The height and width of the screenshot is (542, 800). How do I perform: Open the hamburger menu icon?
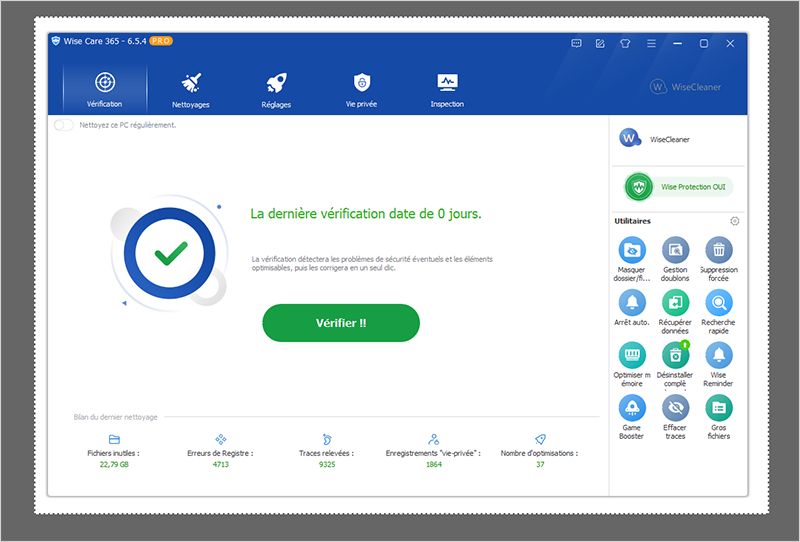(x=651, y=43)
